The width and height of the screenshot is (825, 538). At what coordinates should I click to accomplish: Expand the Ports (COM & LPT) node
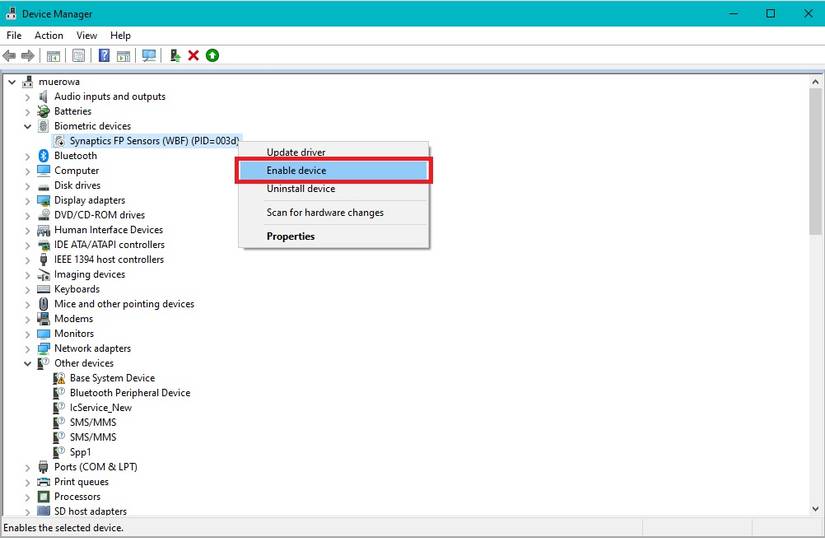point(27,468)
